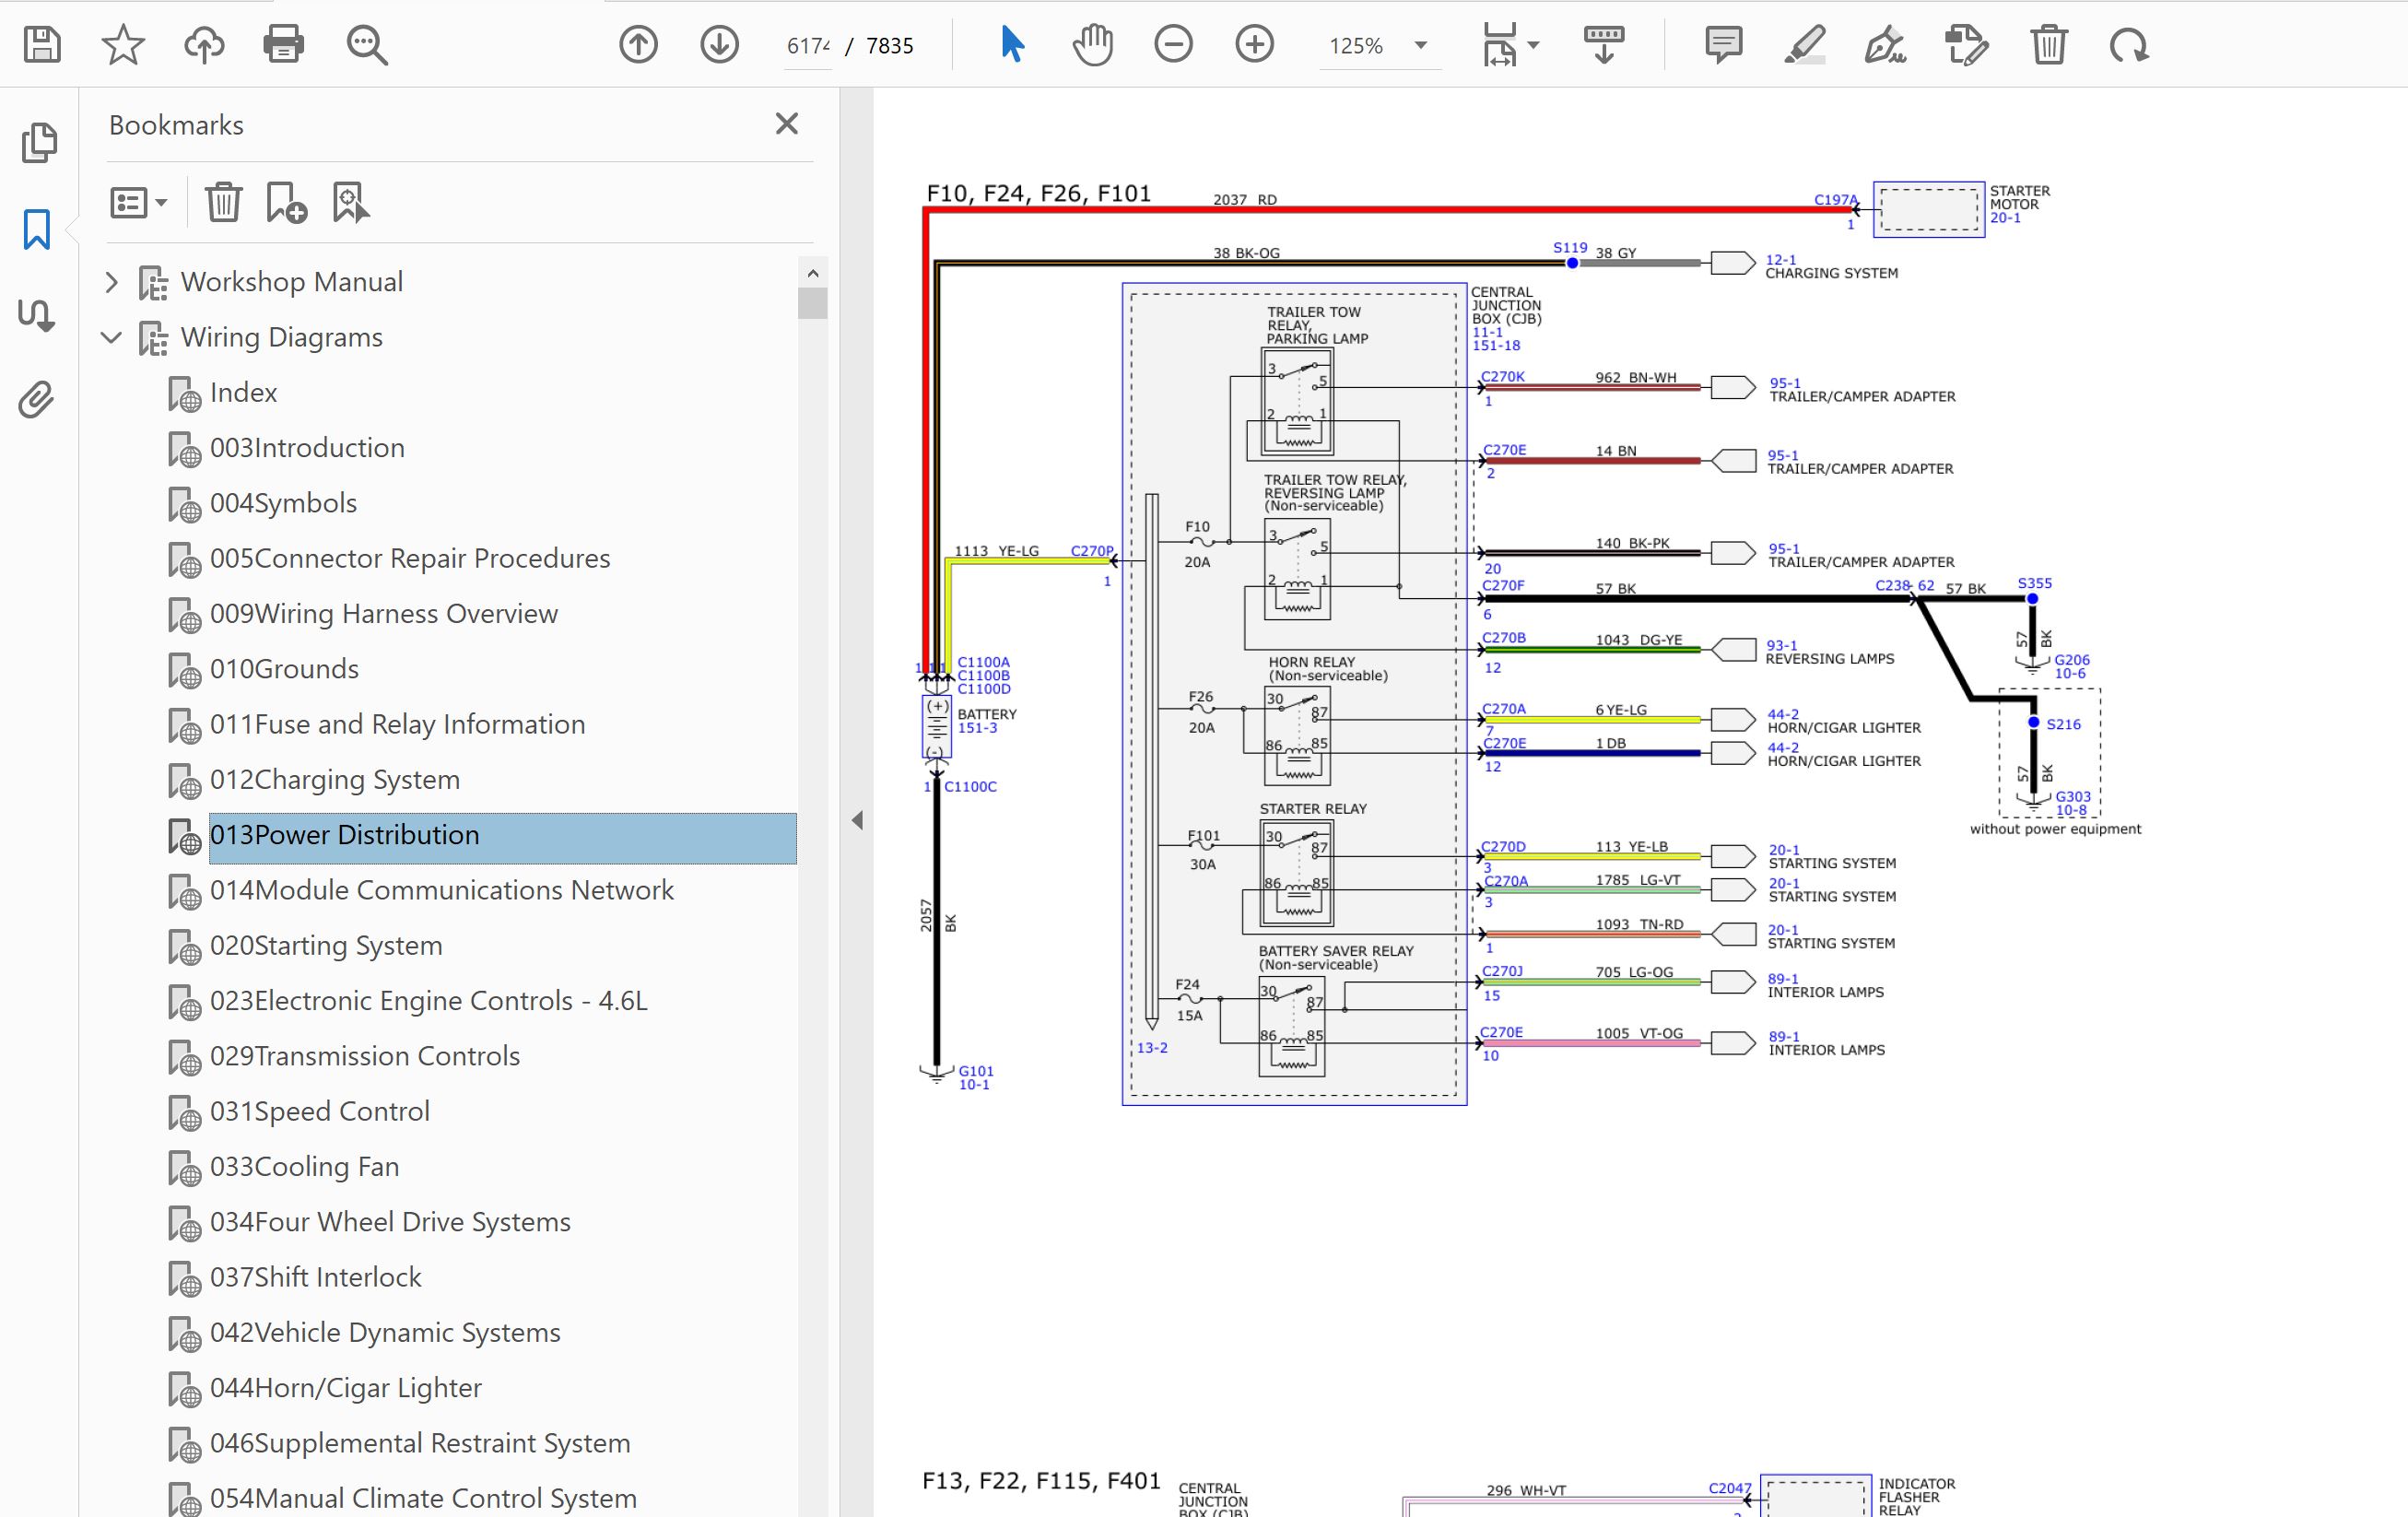
Task: Collapse navigation pane with left arrow
Action: tap(857, 821)
